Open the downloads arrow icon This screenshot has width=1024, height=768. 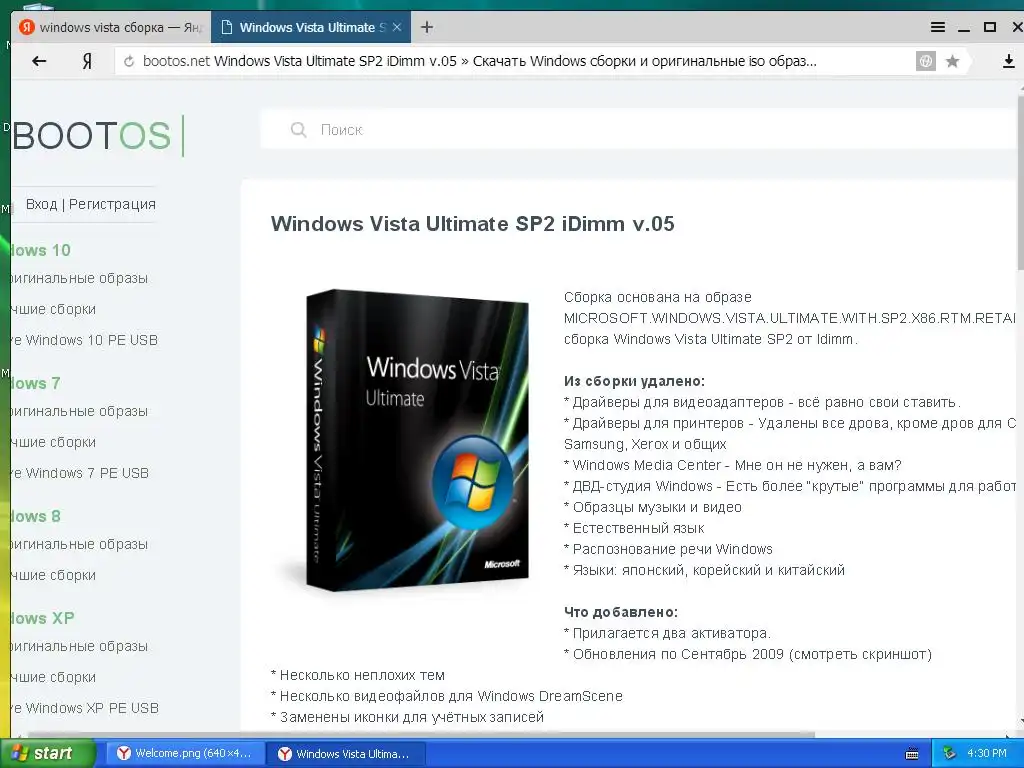tap(1008, 61)
